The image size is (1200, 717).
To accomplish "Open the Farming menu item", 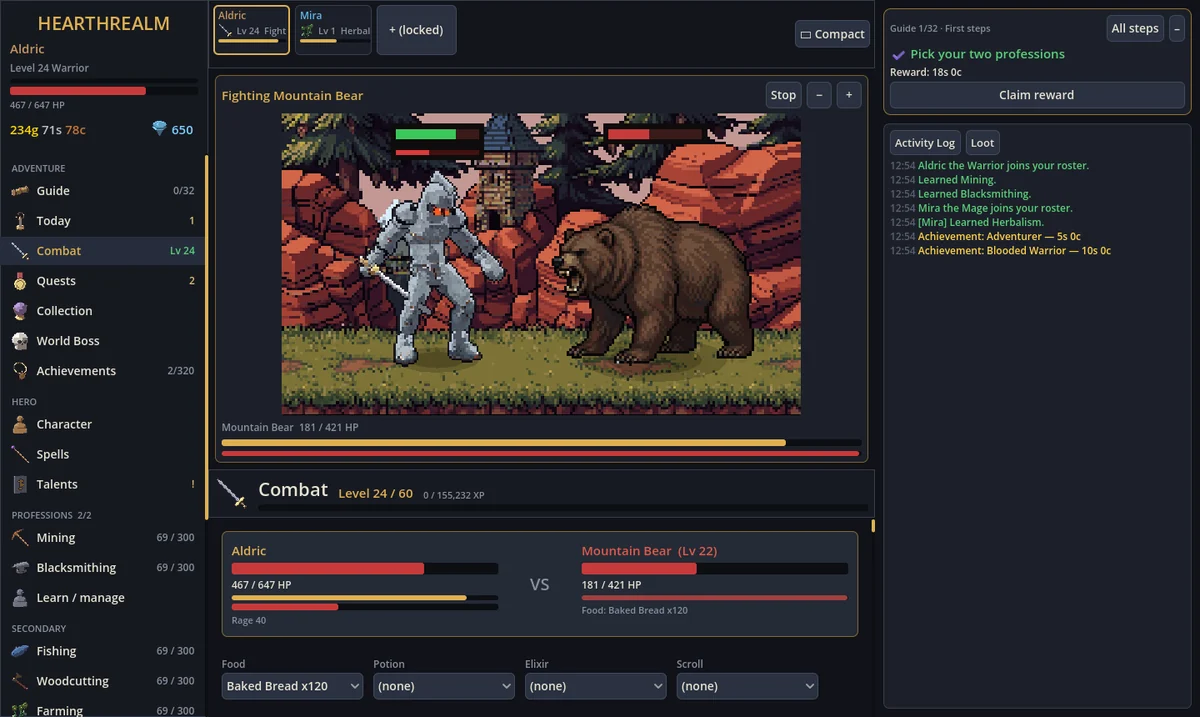I will tap(105, 708).
